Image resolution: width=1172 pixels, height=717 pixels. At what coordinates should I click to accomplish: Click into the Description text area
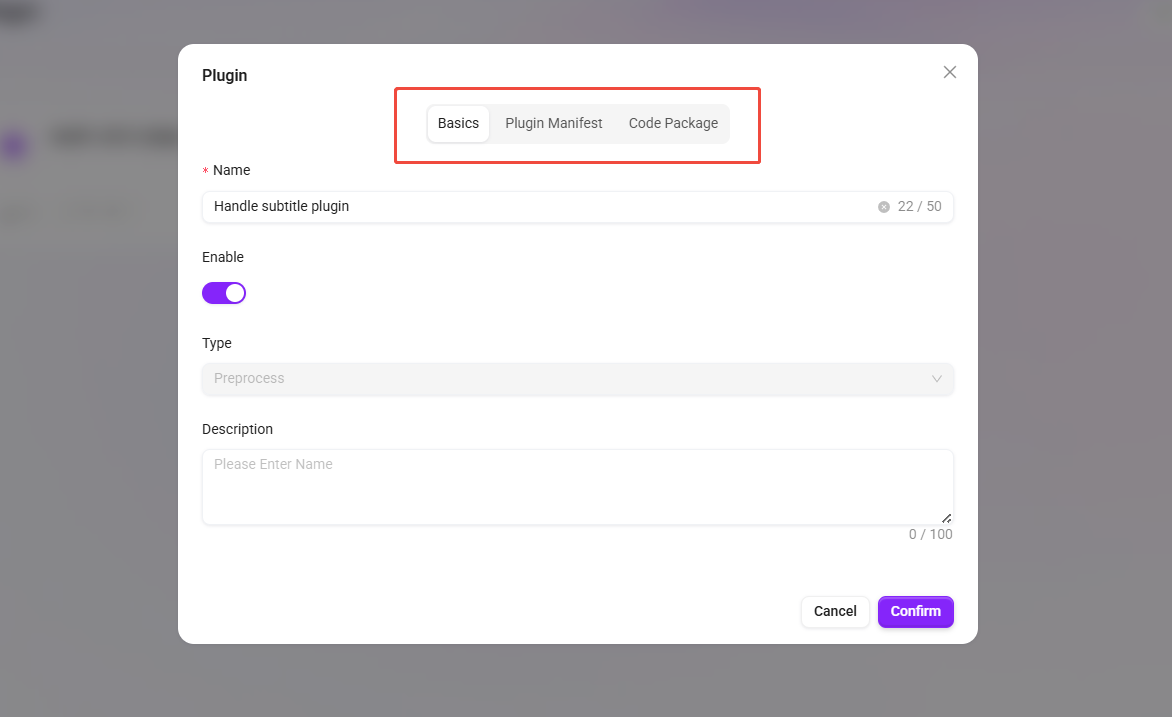coord(577,487)
